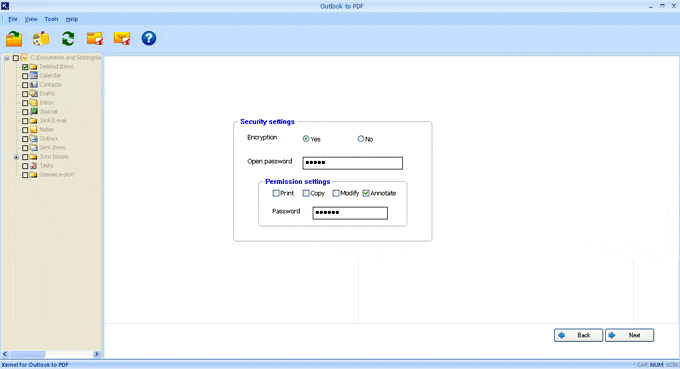Select the Junk E-mail folder label
Viewport: 680px width, 369px height.
[x=53, y=121]
